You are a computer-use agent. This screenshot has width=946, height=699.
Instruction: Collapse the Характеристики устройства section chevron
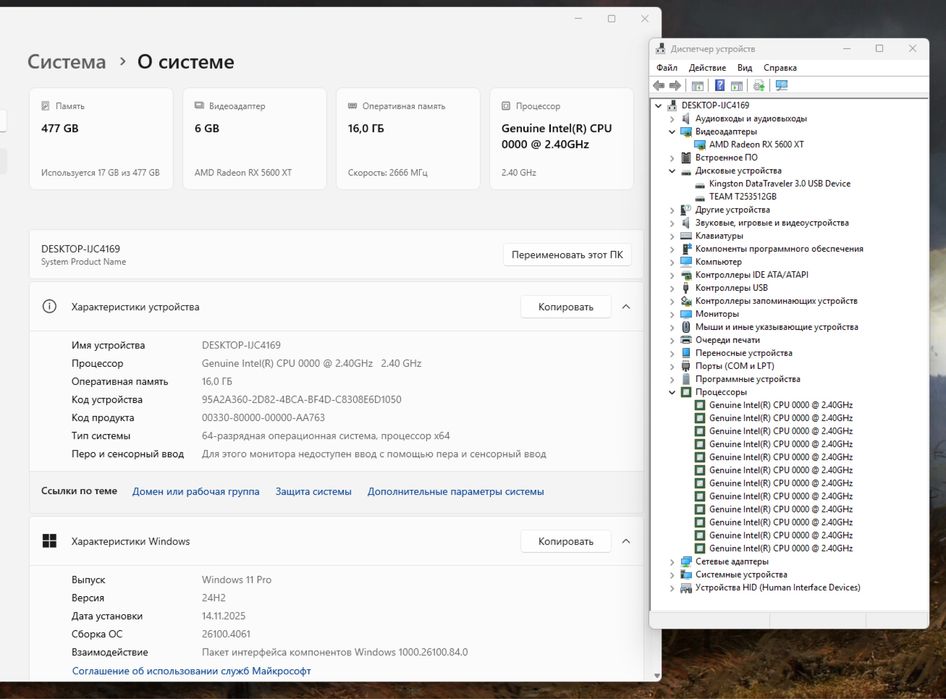tap(626, 307)
